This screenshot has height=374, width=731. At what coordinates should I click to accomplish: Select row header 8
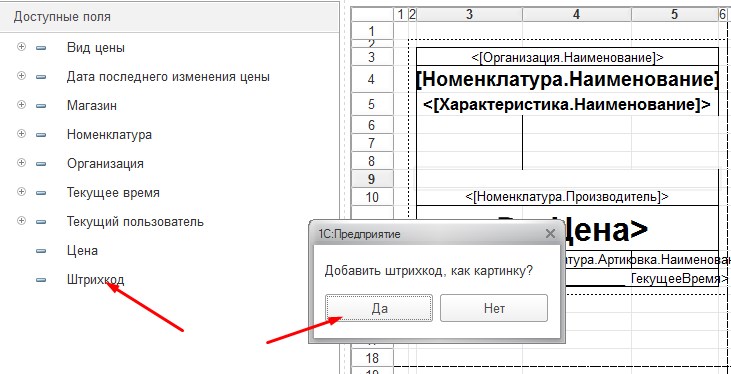(372, 161)
